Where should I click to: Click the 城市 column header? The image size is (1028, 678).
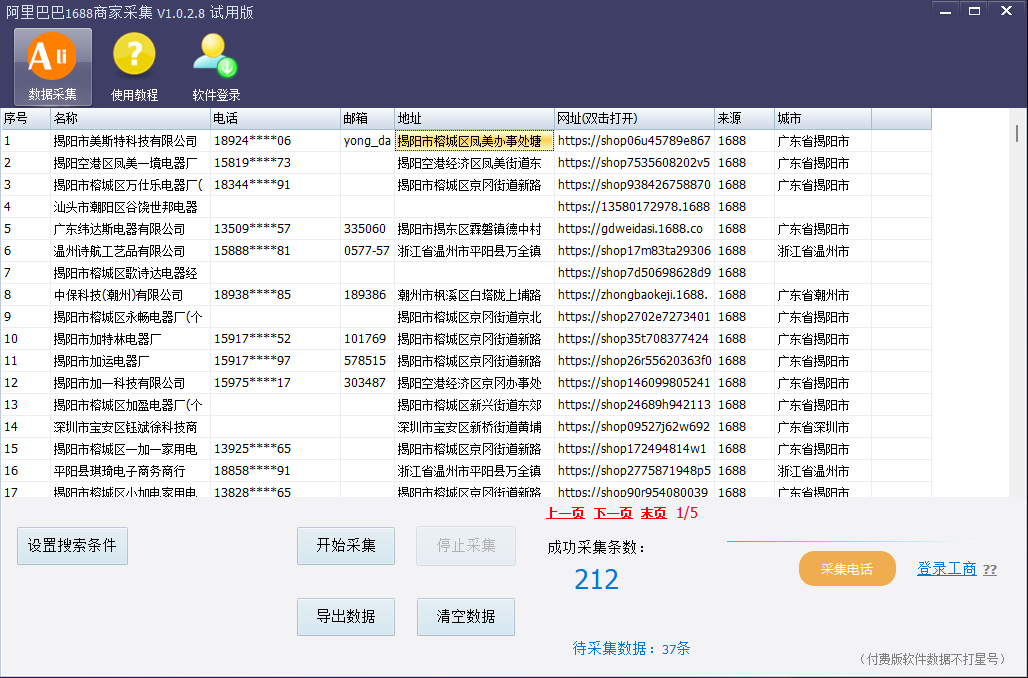point(823,118)
